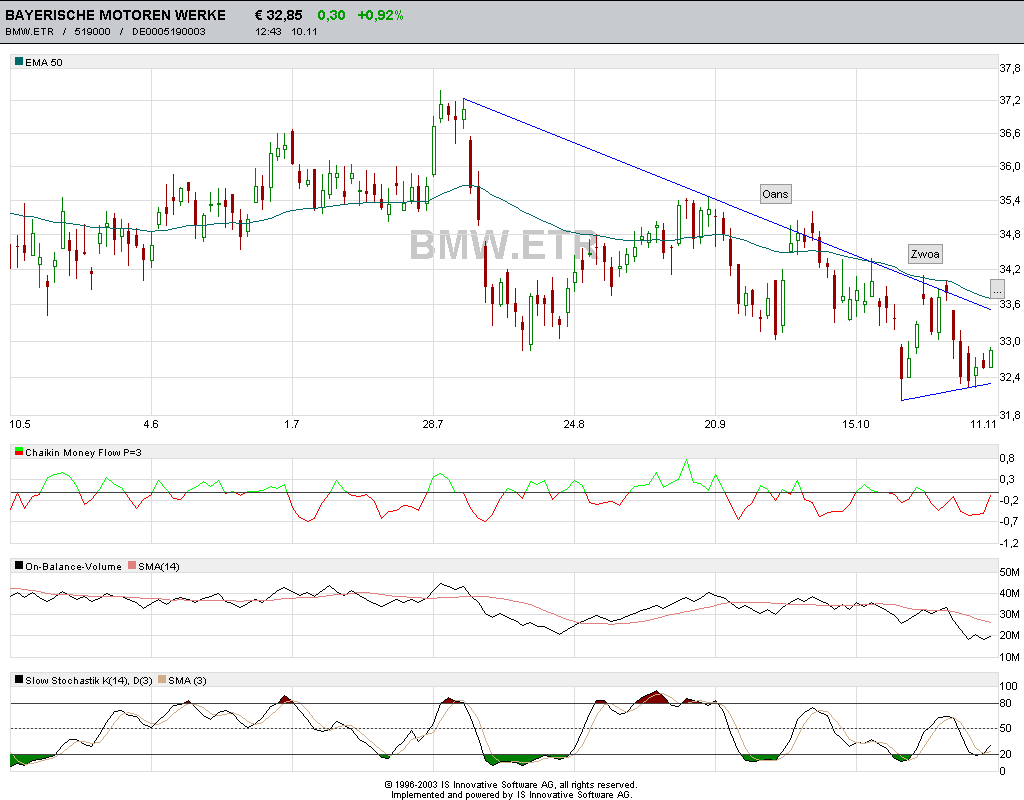
Task: Click the date axis label '15.10'
Action: (856, 424)
